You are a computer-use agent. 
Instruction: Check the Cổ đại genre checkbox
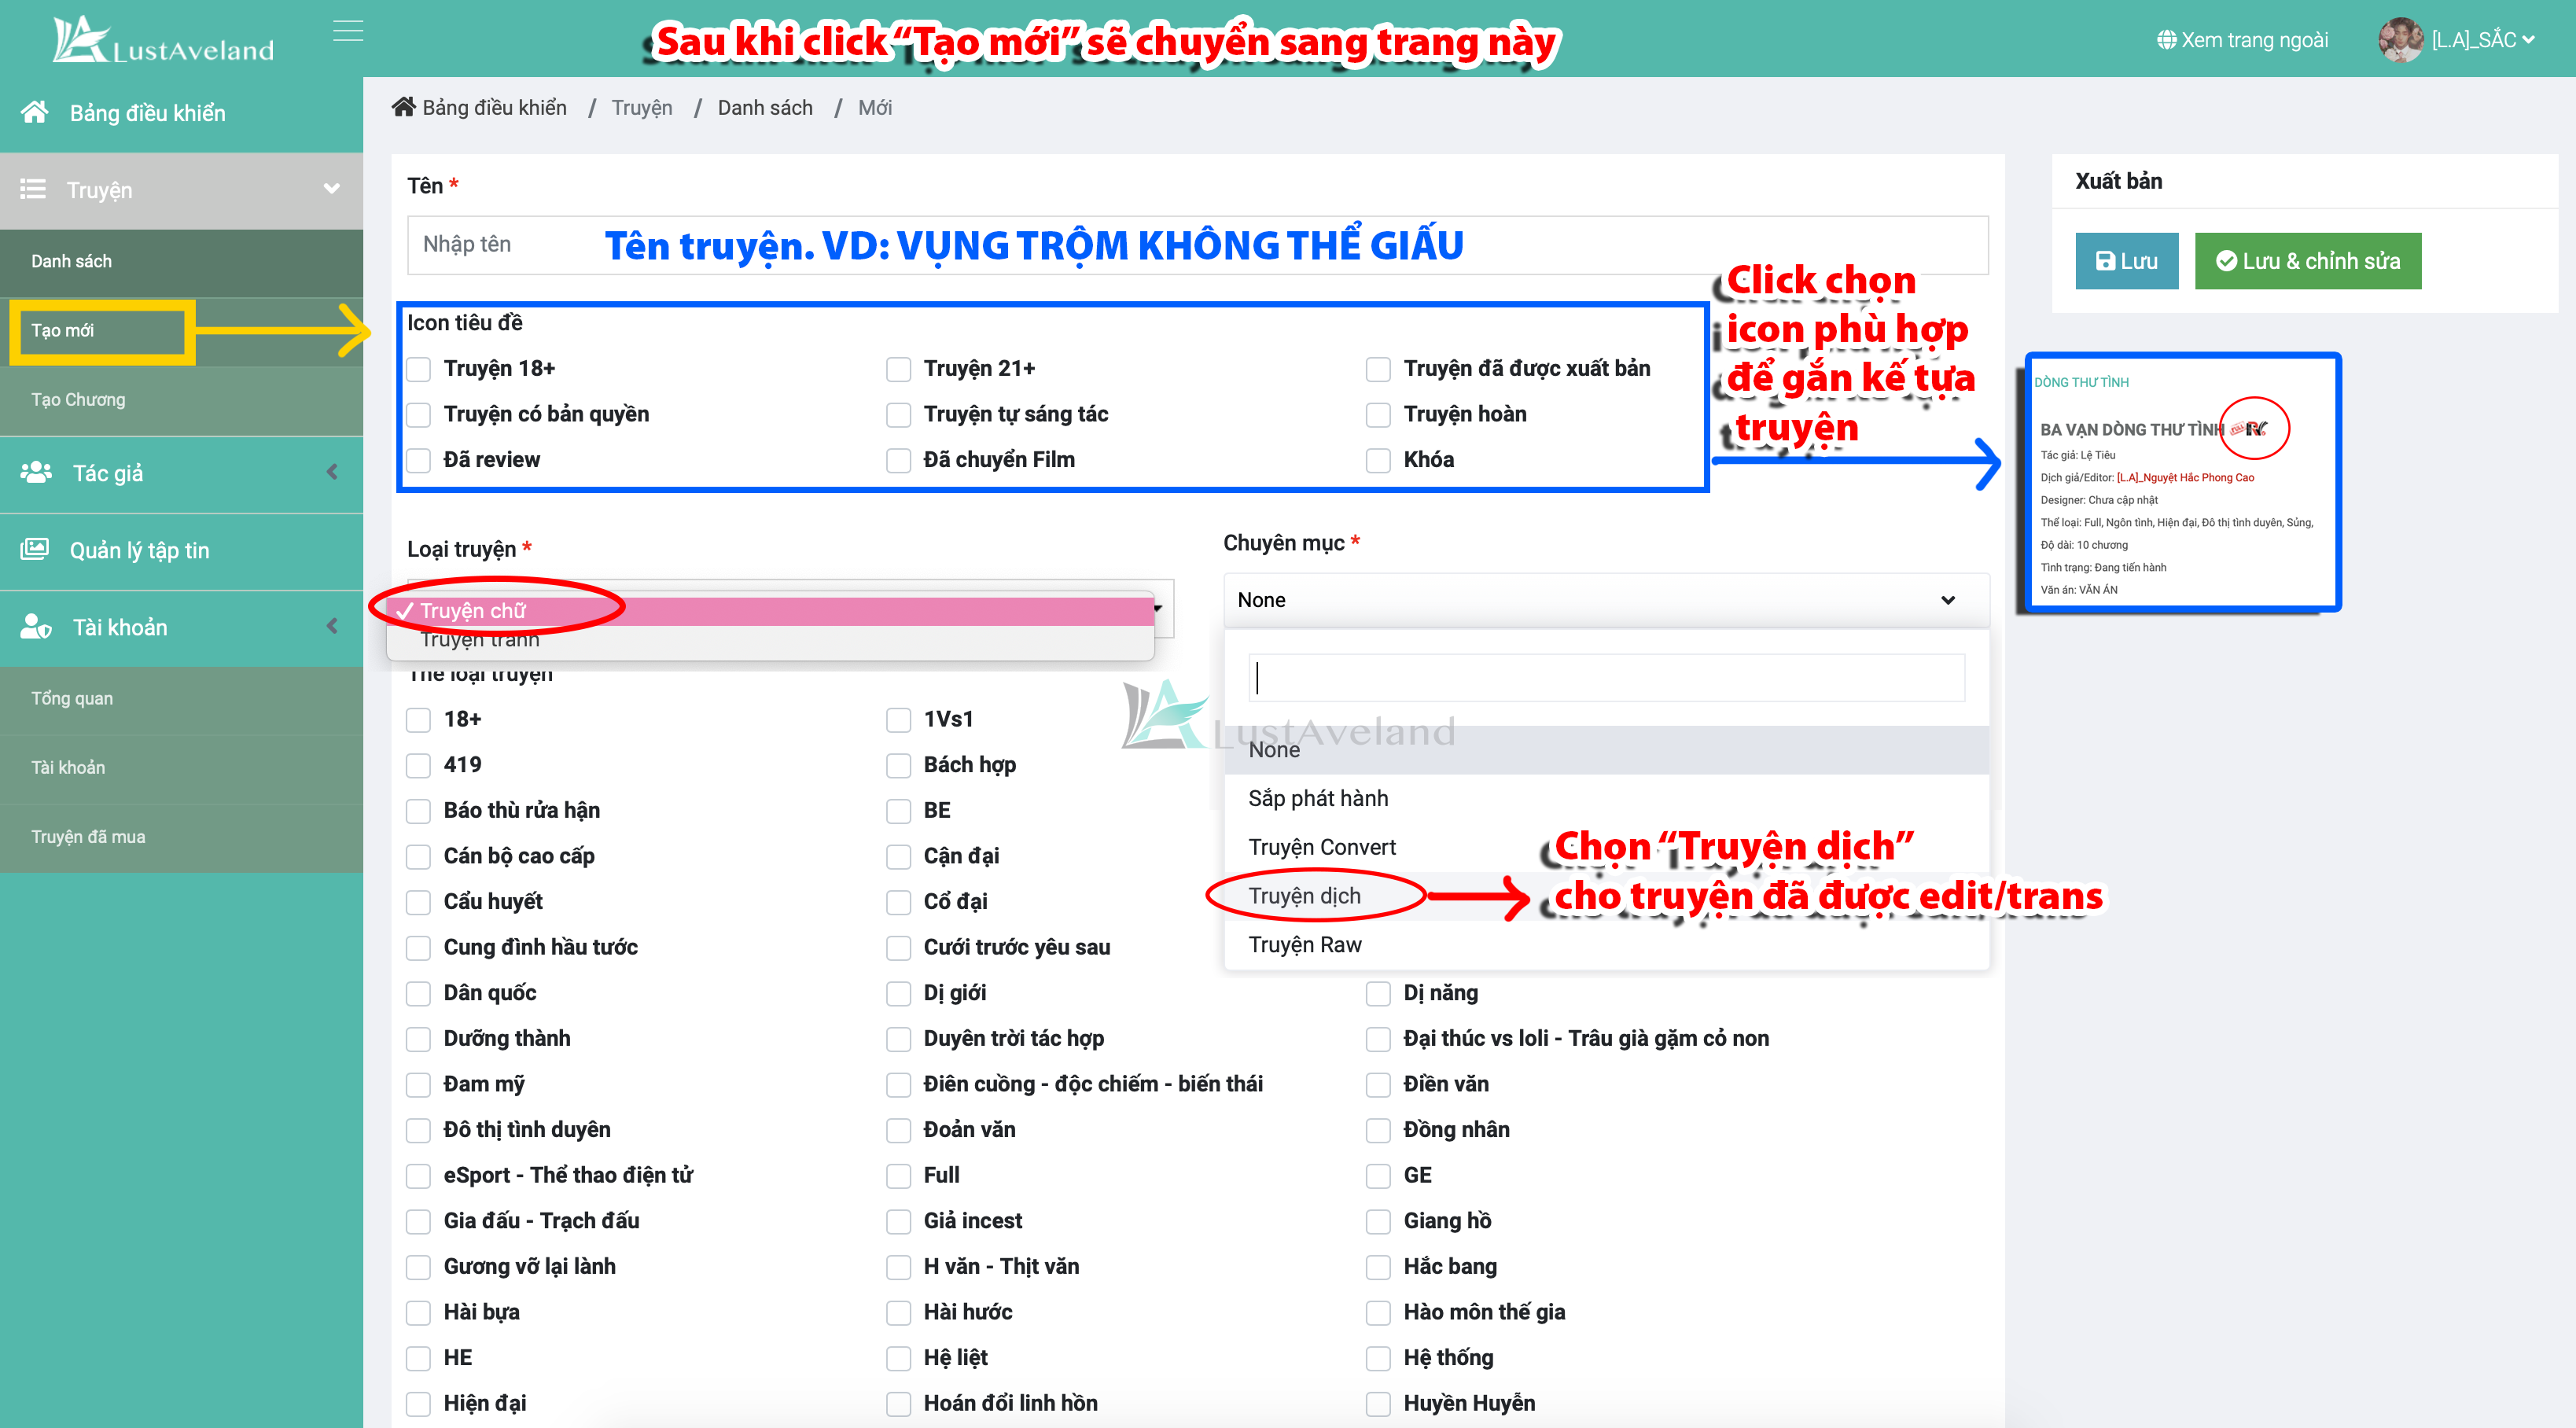pos(898,902)
